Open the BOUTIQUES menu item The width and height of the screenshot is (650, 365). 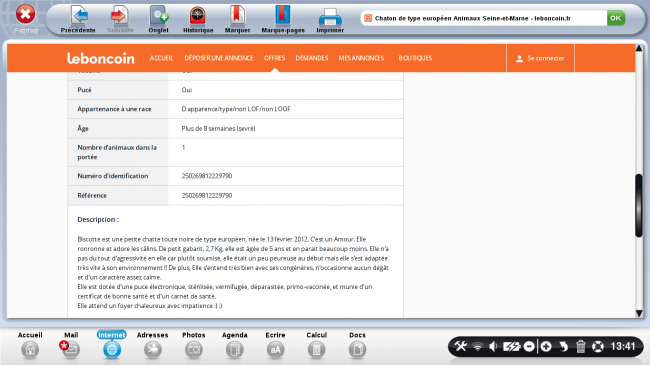tap(415, 58)
